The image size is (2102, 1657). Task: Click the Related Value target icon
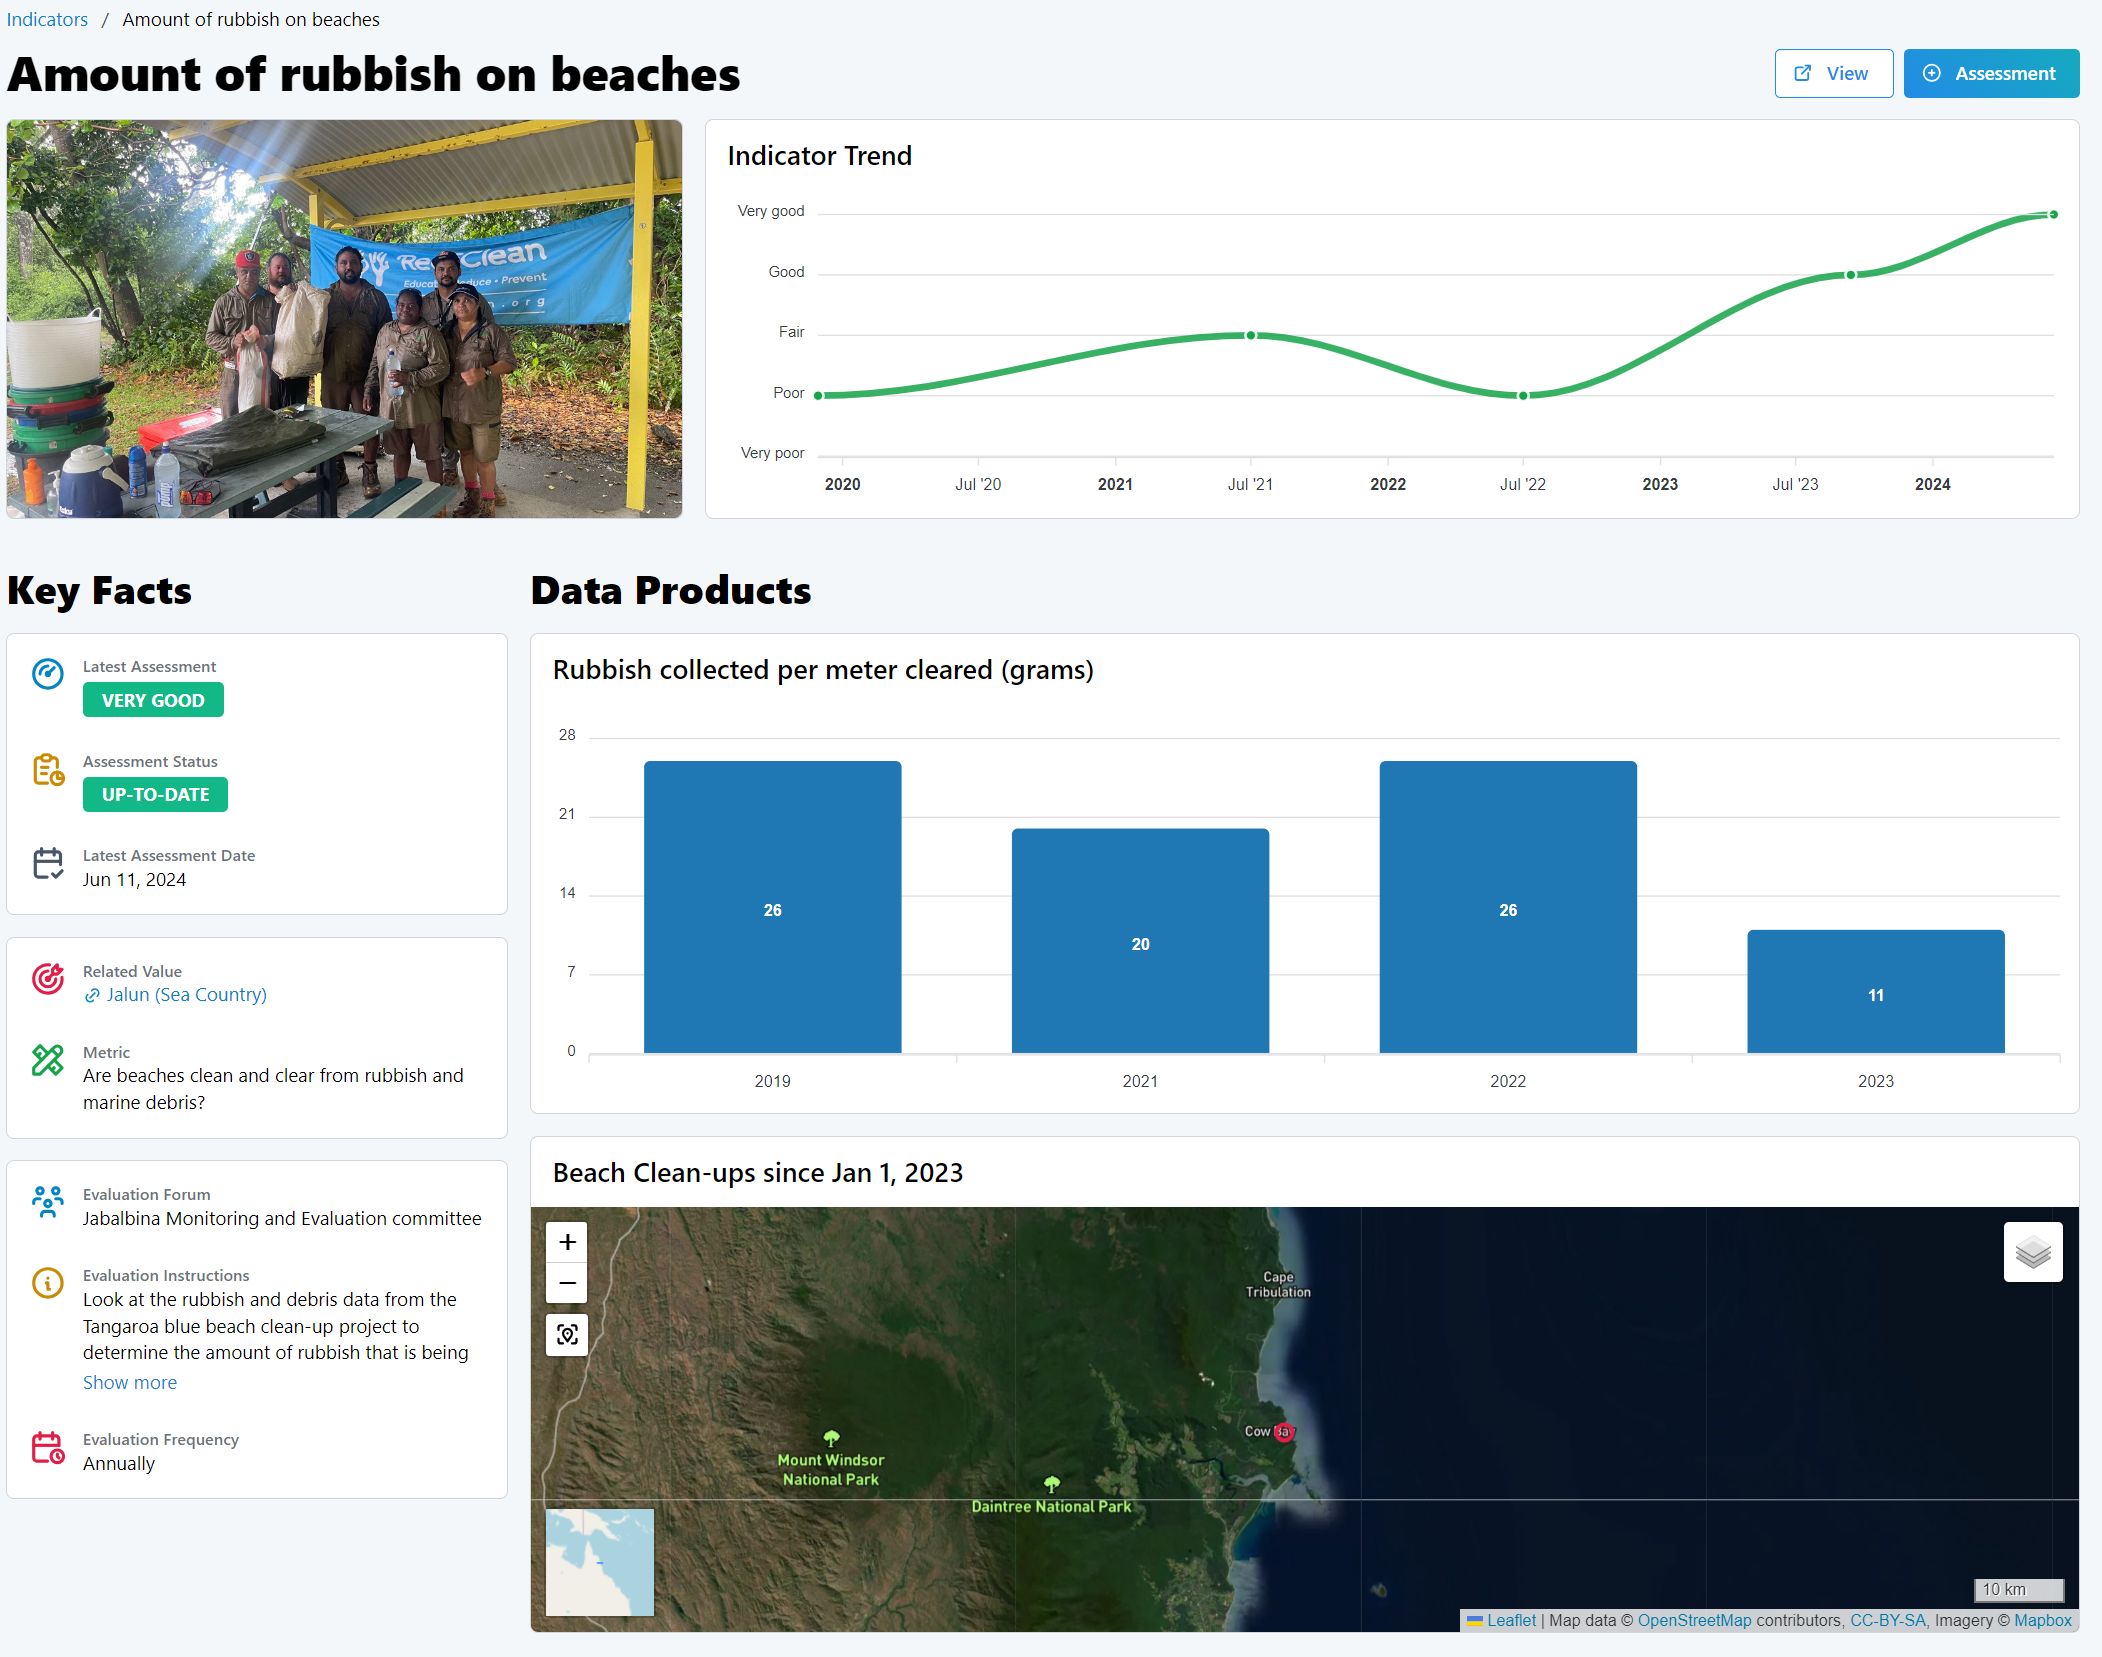click(48, 978)
